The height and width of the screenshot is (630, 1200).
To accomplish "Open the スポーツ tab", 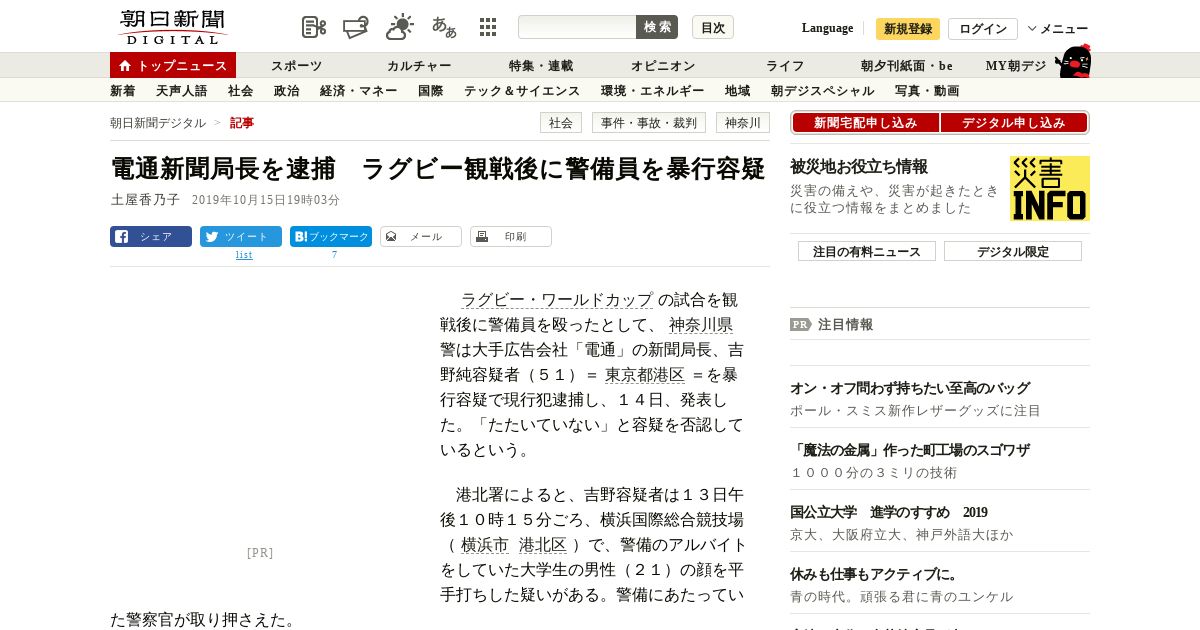I will tap(297, 66).
